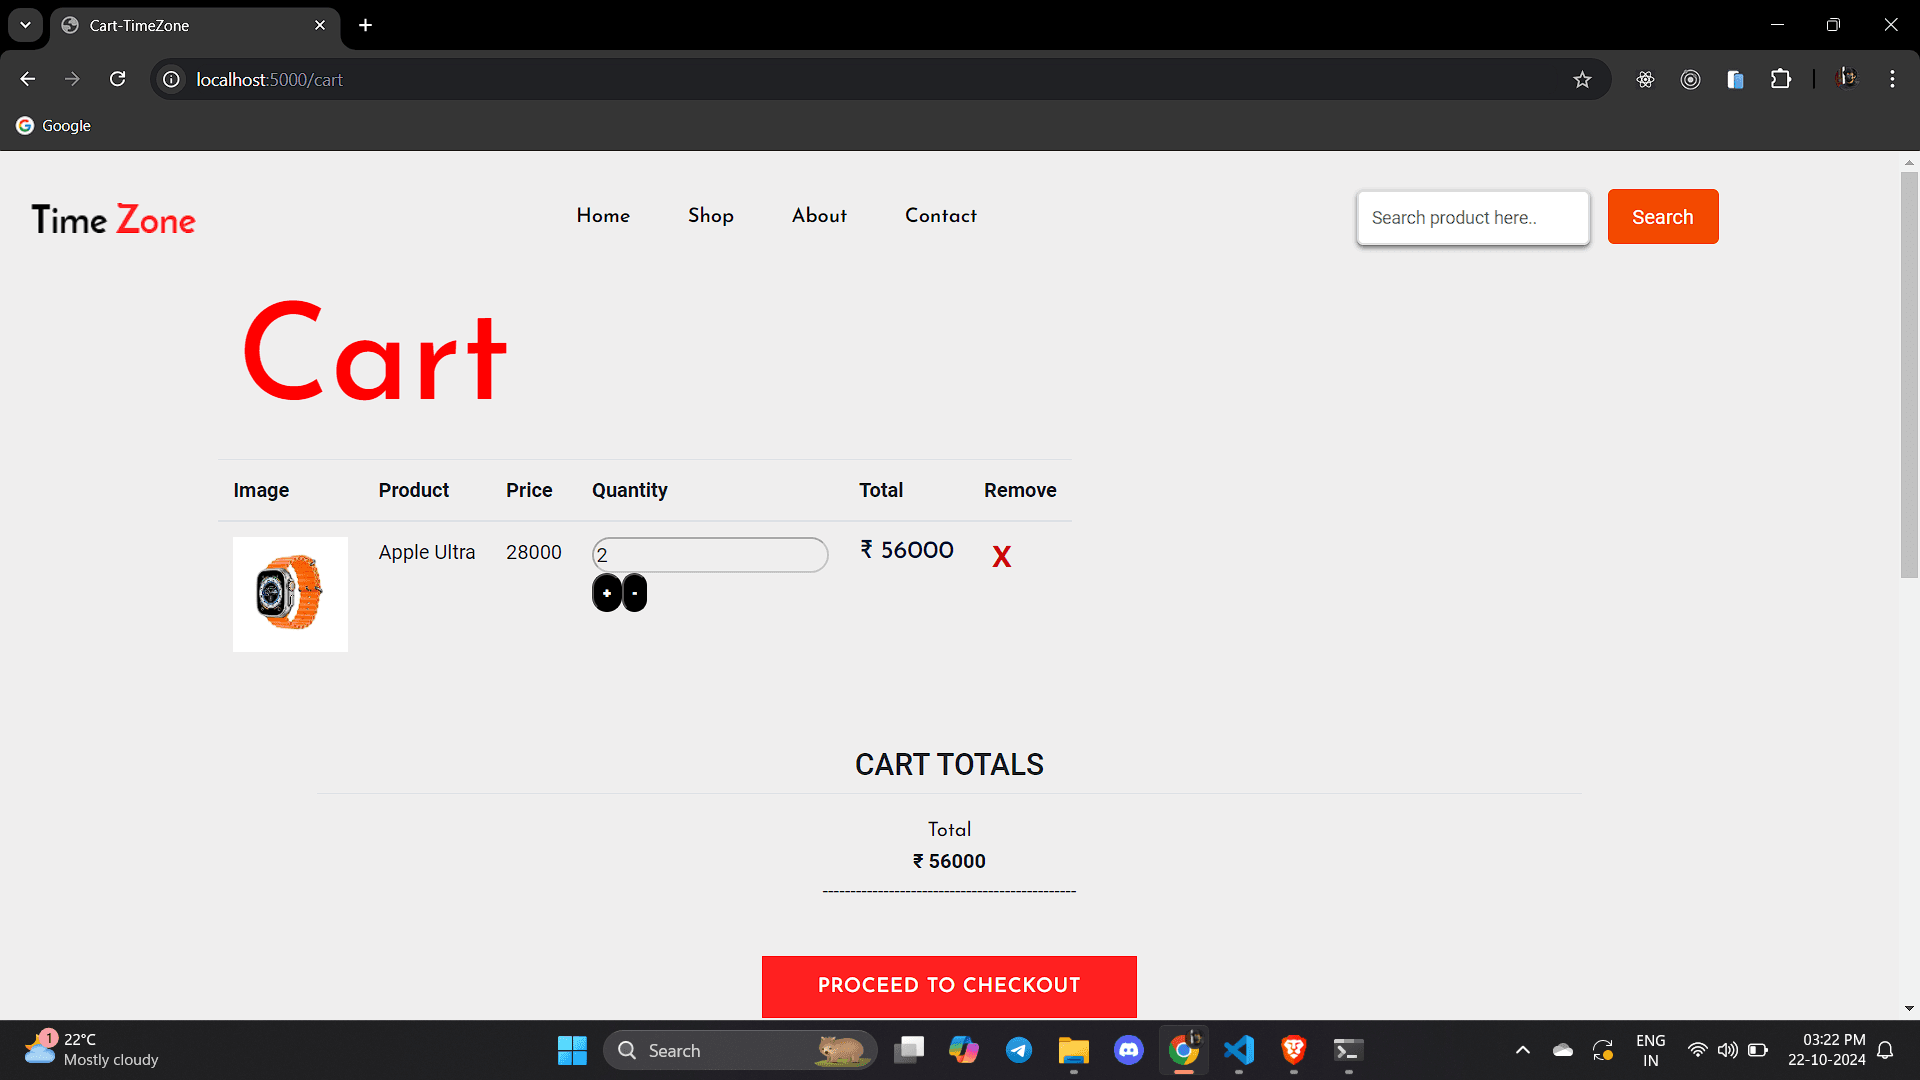Open the Google bookmark

click(x=54, y=125)
